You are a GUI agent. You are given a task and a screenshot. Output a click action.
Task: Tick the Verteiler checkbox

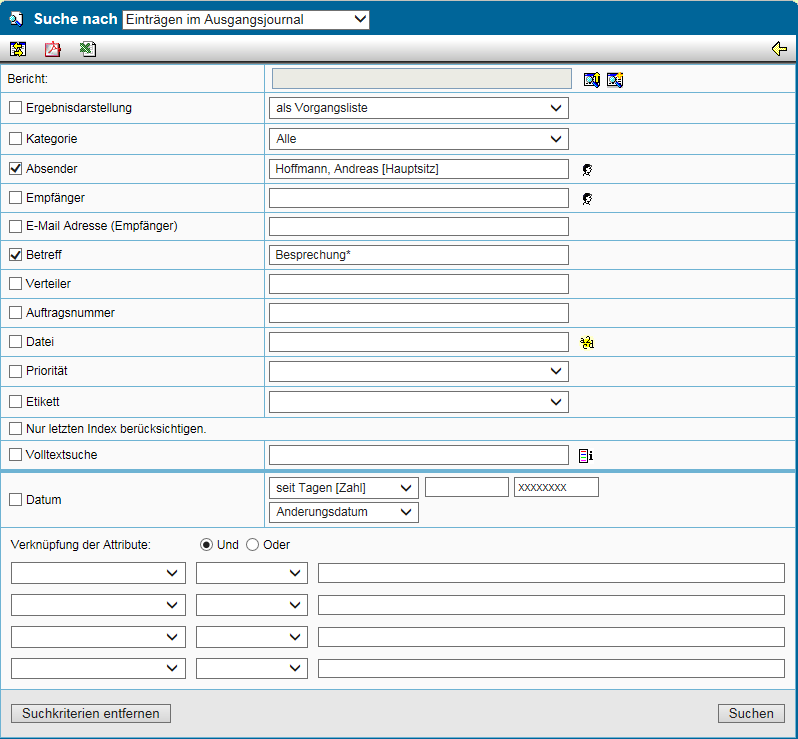(16, 283)
